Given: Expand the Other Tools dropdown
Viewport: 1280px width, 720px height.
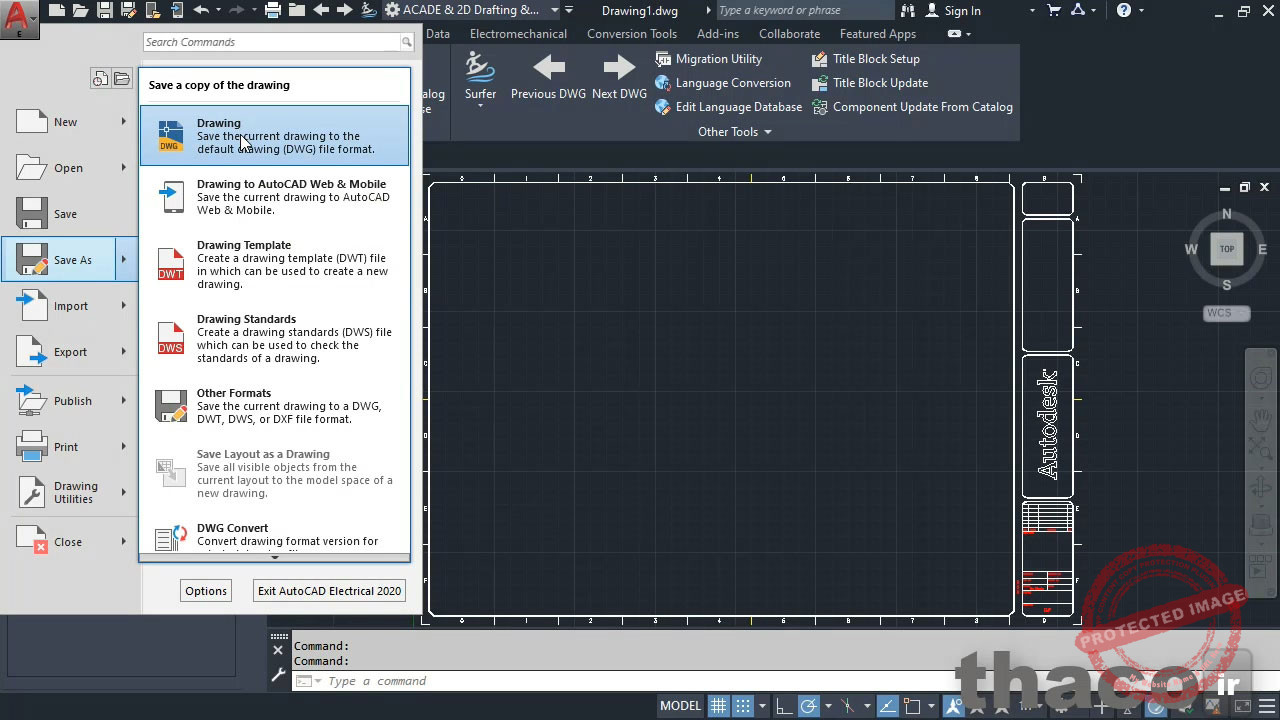Looking at the screenshot, I should click(x=734, y=131).
